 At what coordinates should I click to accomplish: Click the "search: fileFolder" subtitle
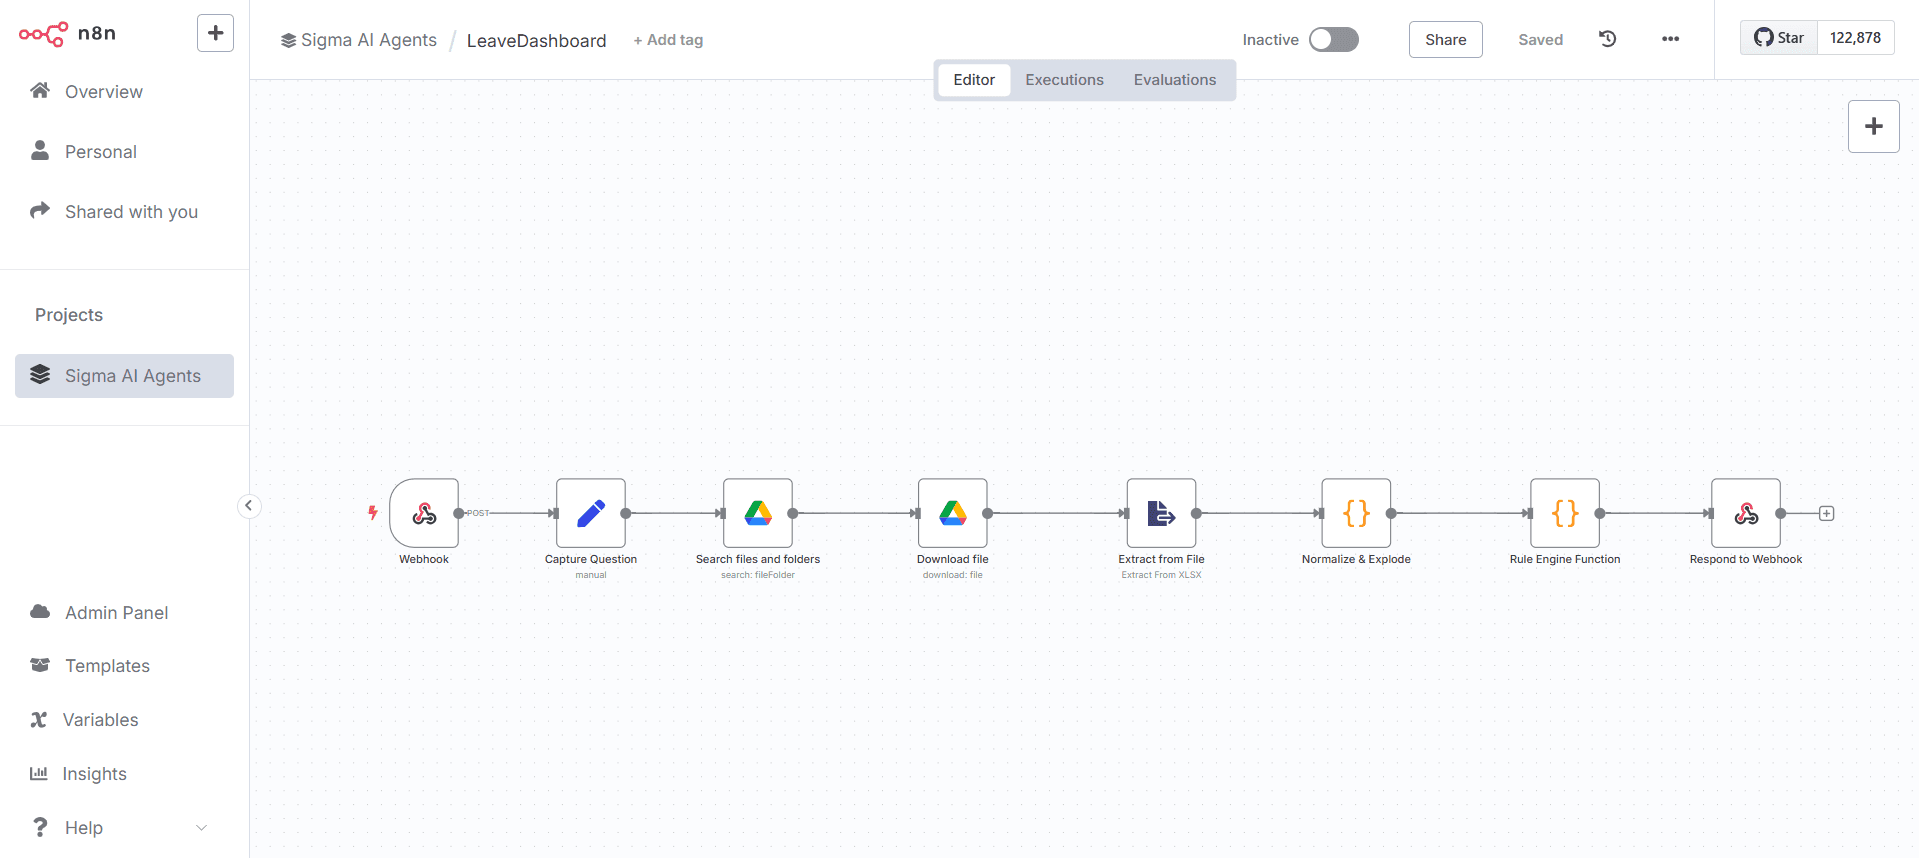coord(758,575)
